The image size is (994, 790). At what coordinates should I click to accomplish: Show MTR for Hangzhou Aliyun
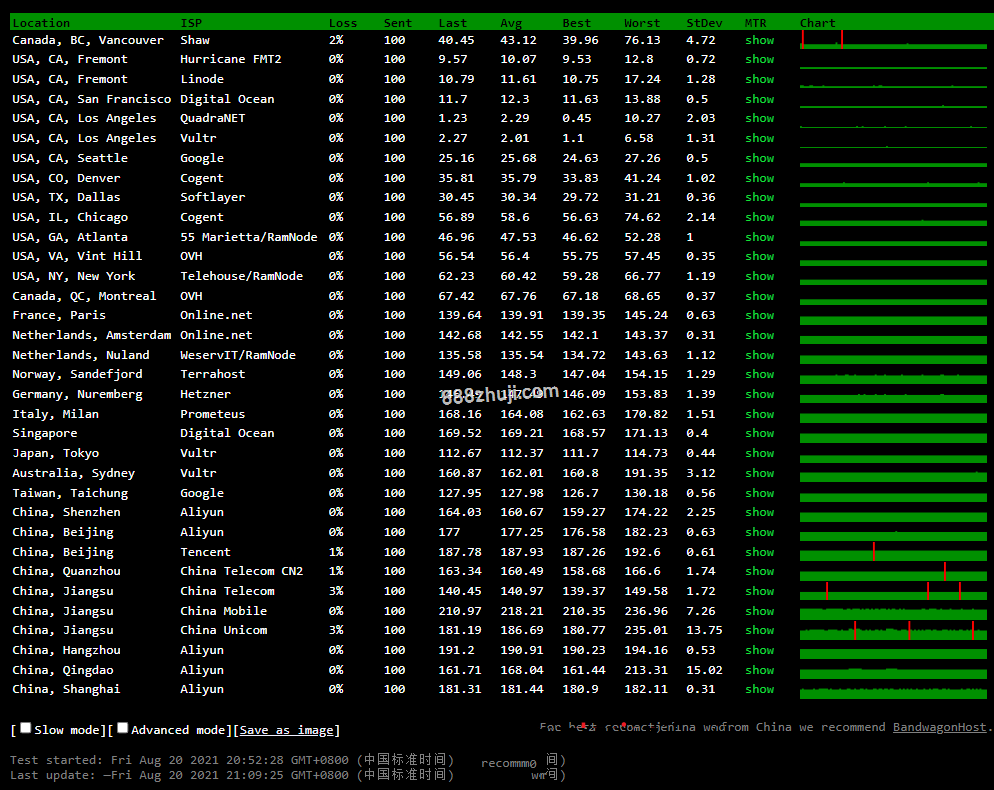click(x=759, y=650)
